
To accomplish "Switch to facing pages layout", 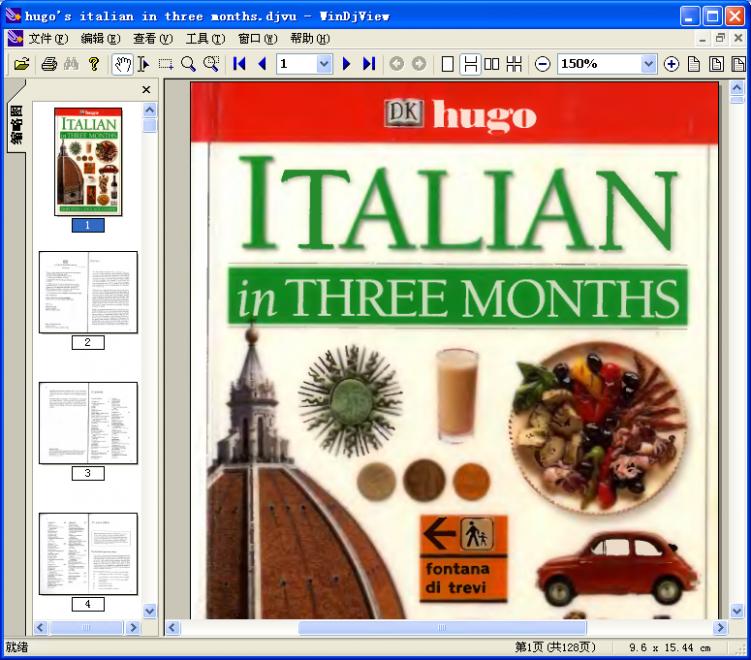I will [x=491, y=64].
